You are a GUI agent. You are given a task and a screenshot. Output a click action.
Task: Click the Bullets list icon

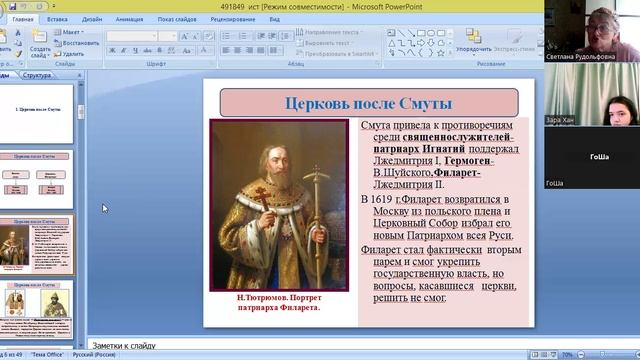(227, 36)
